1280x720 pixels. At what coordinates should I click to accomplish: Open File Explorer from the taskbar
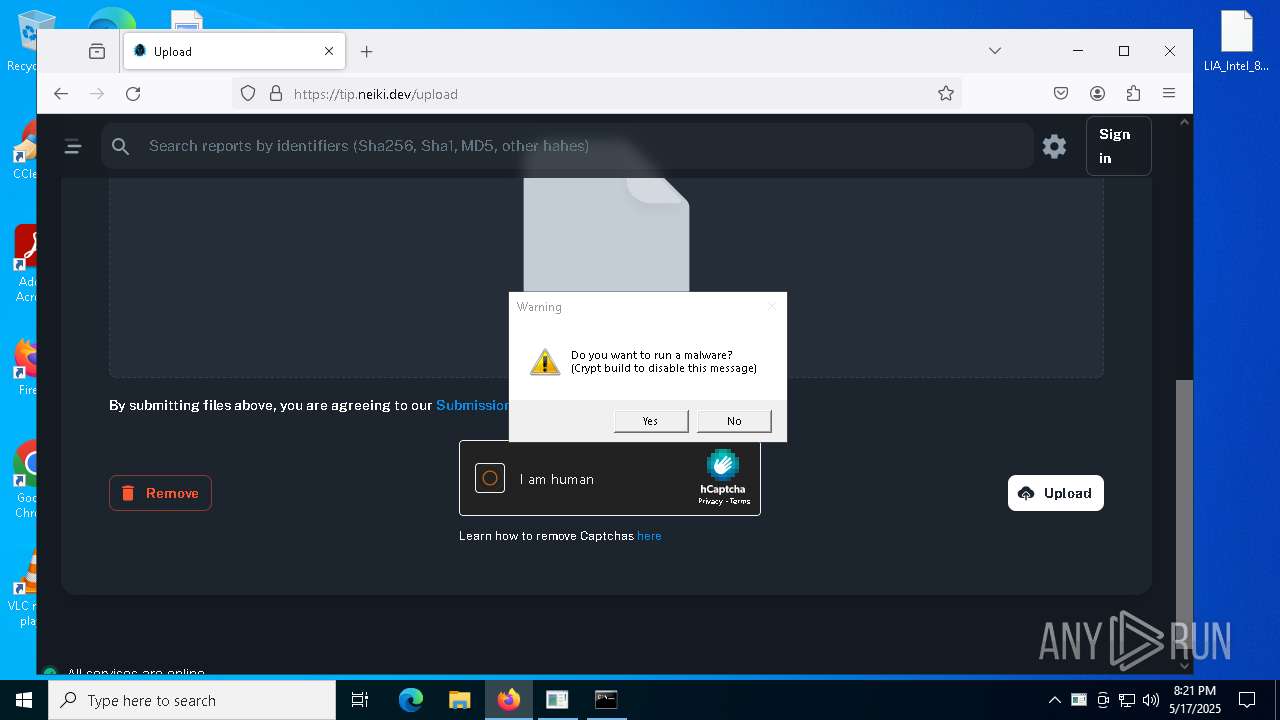(459, 700)
